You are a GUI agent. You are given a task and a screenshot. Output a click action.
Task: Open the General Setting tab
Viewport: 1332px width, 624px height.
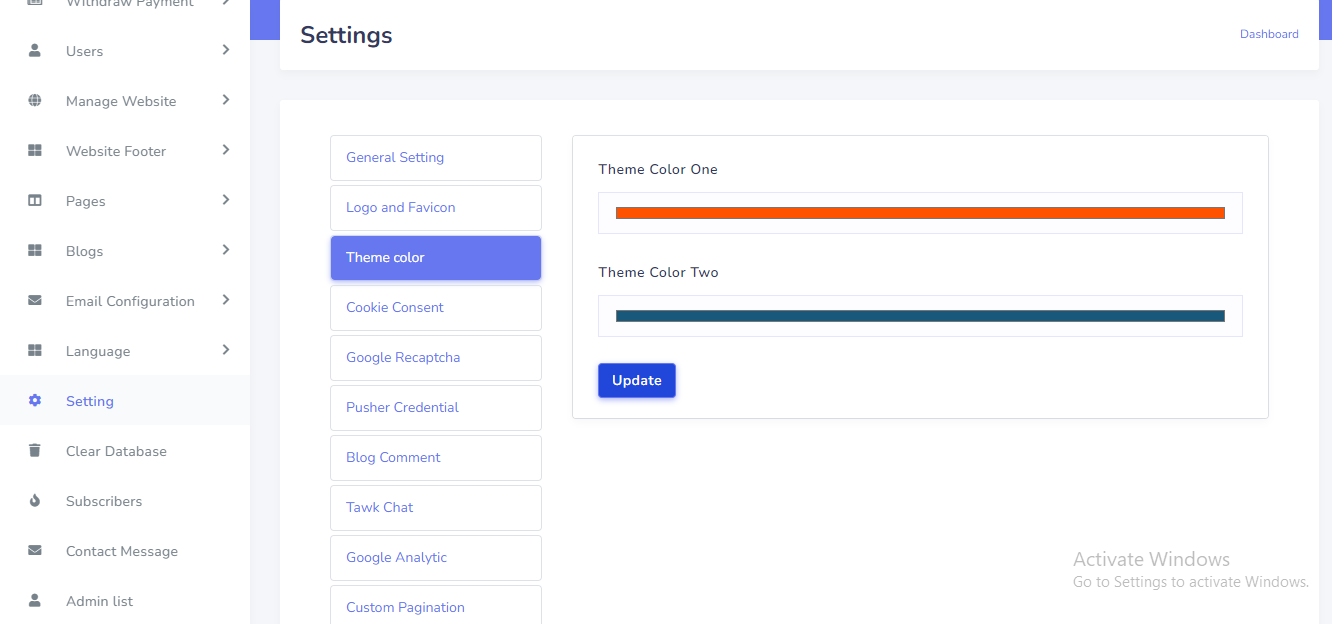pos(435,158)
